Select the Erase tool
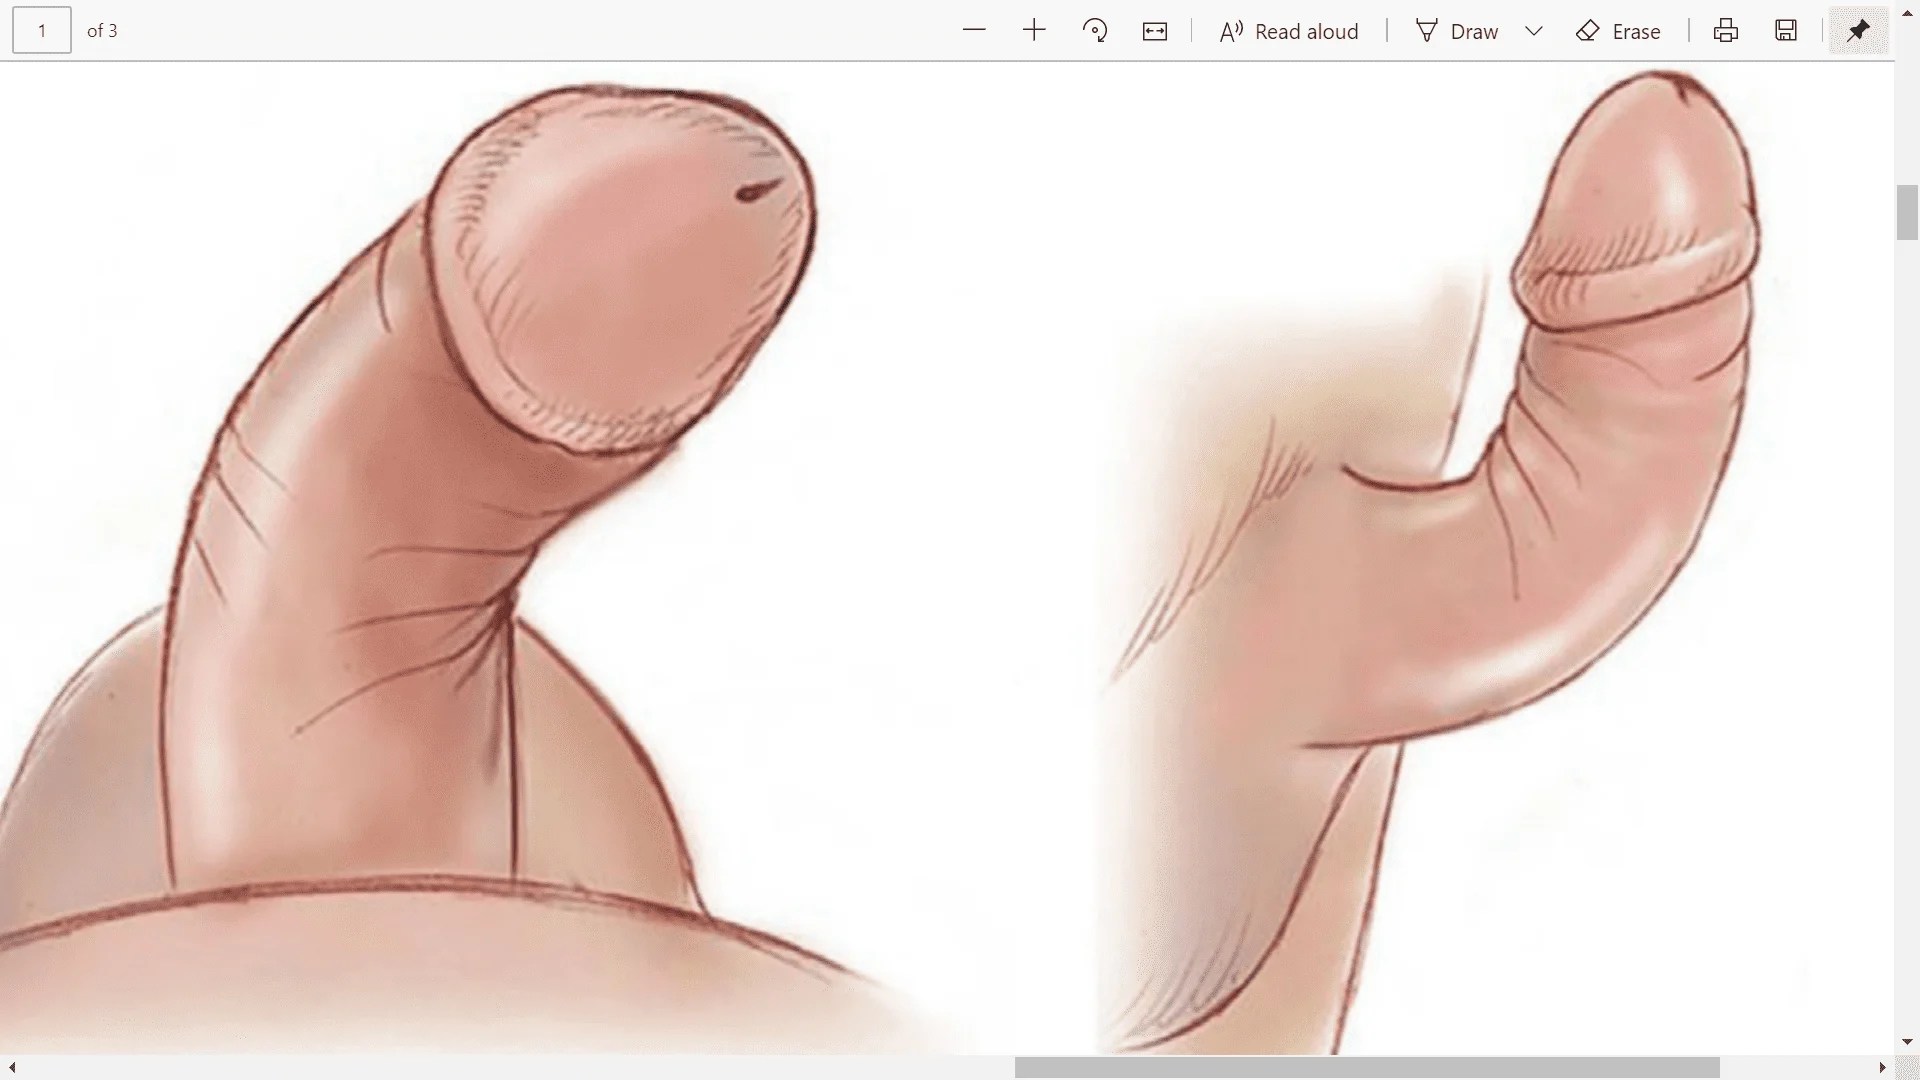The height and width of the screenshot is (1080, 1920). (x=1618, y=31)
